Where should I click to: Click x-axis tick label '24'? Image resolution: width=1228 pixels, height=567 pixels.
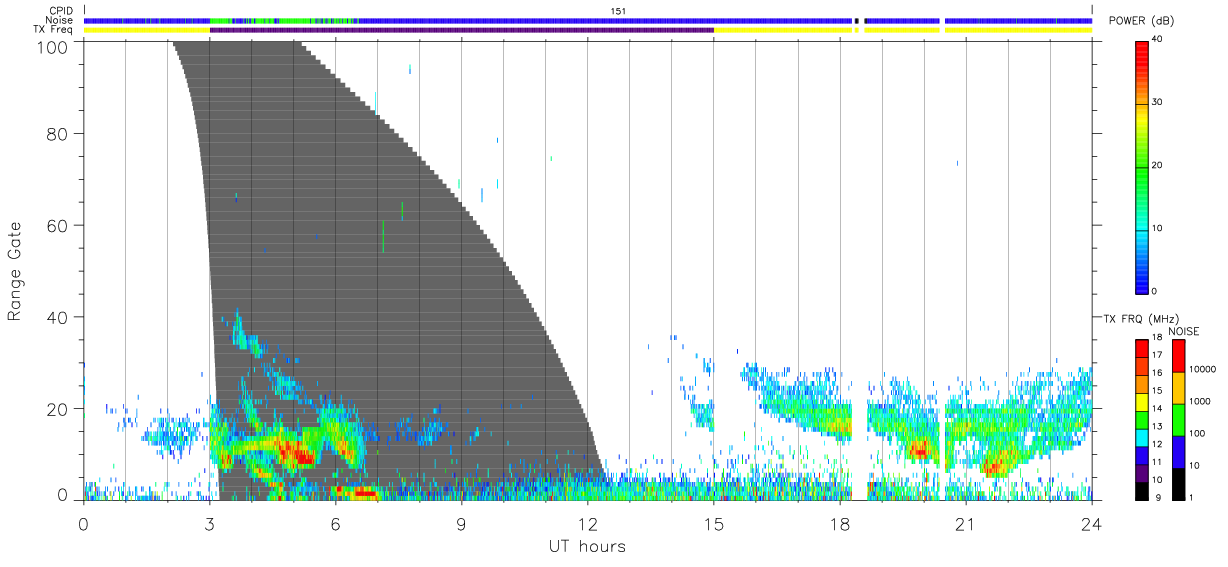1091,523
